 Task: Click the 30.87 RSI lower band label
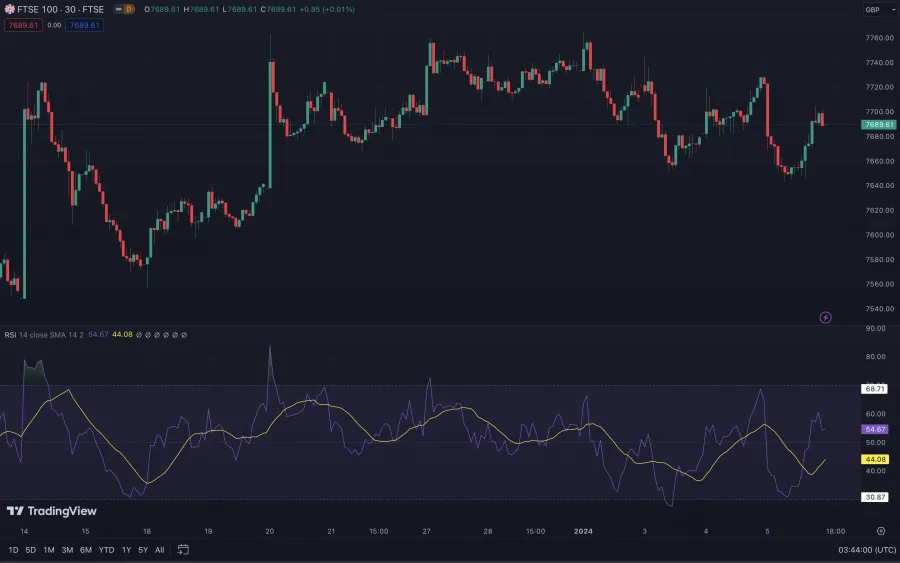point(874,497)
